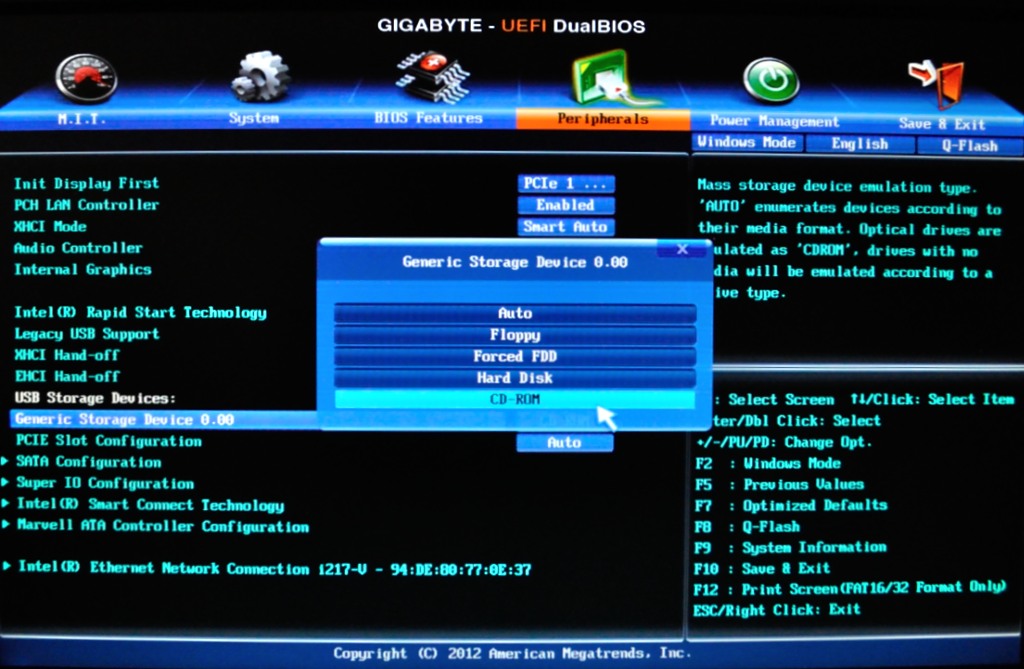
Task: Select the Init Display First setting
Action: pyautogui.click(x=86, y=184)
